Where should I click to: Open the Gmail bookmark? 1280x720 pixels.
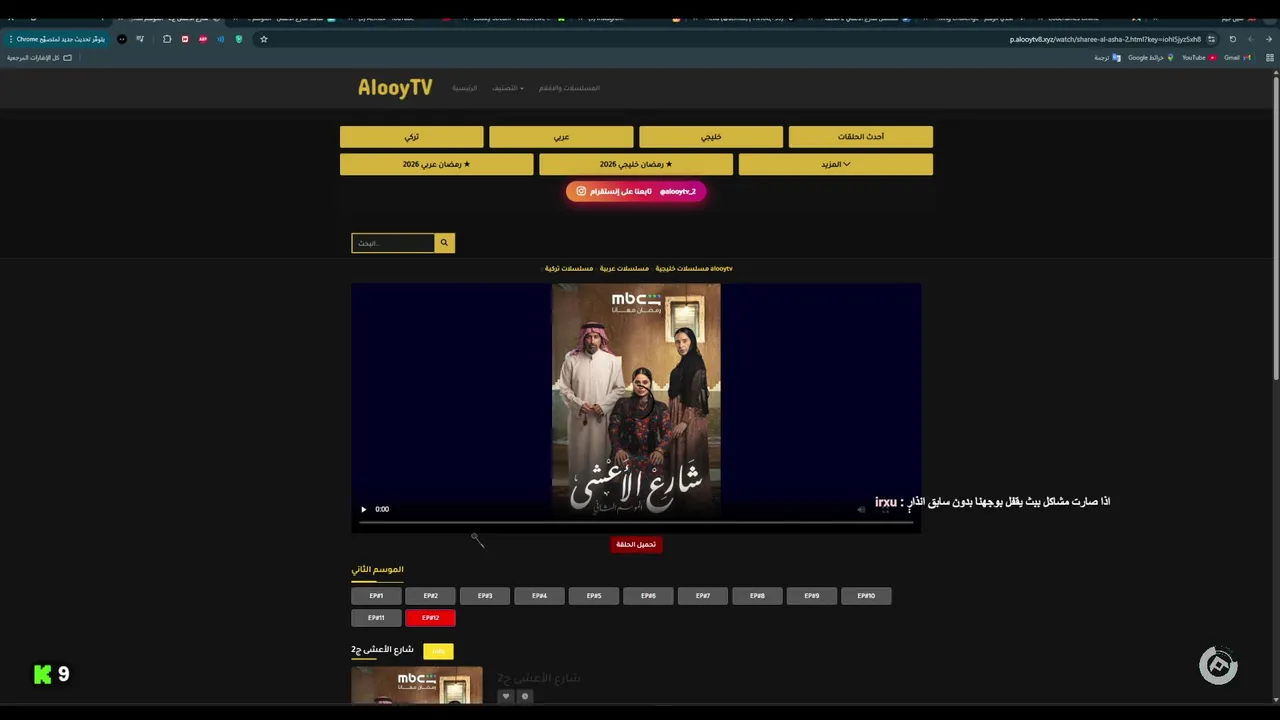1236,58
